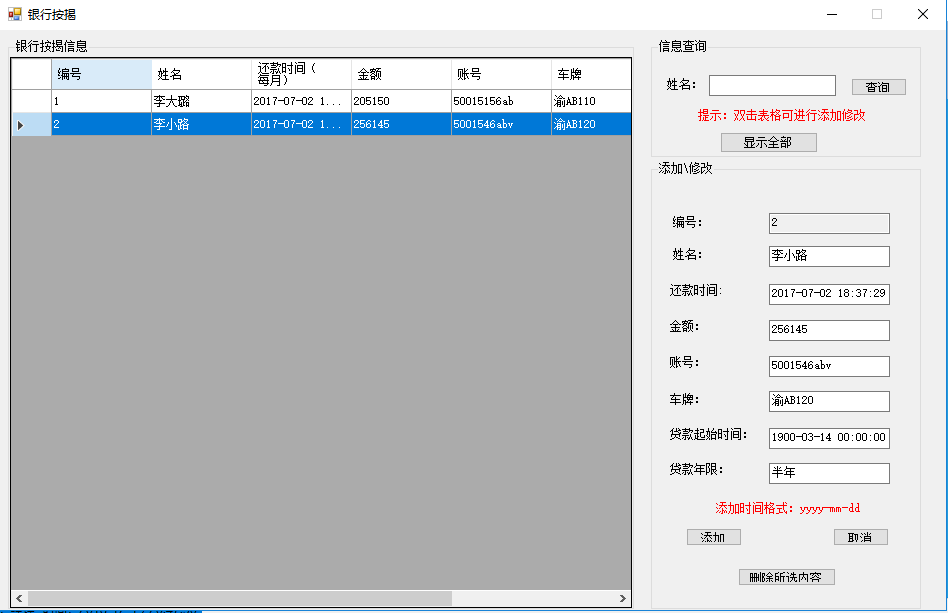Click the 账号 column header

coord(501,74)
